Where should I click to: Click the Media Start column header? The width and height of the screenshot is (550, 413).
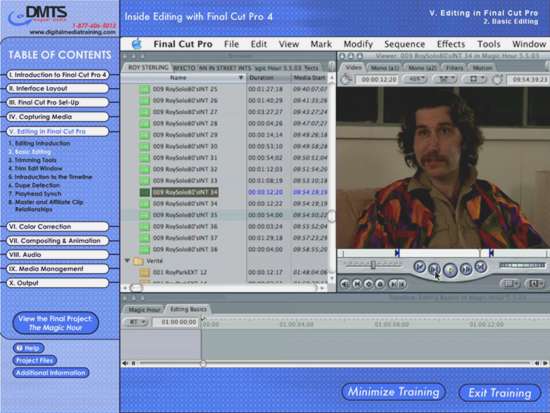click(x=309, y=78)
